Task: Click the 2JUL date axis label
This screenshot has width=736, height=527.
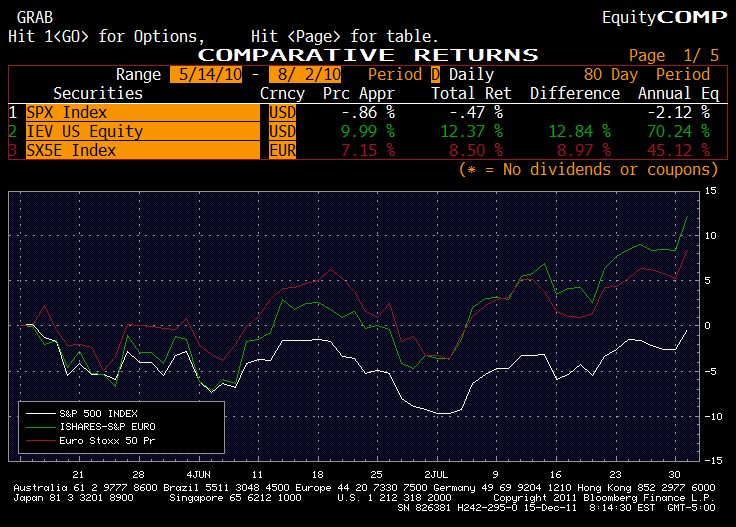Action: click(x=437, y=474)
